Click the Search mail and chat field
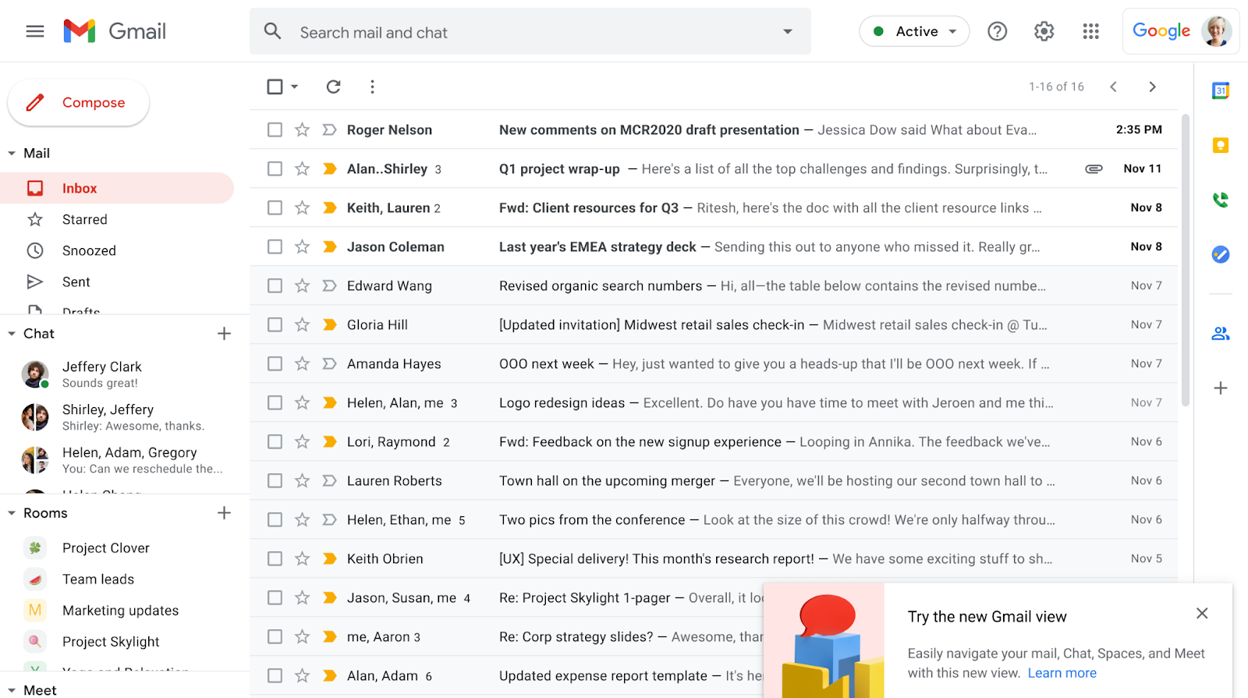This screenshot has width=1248, height=698. click(530, 33)
